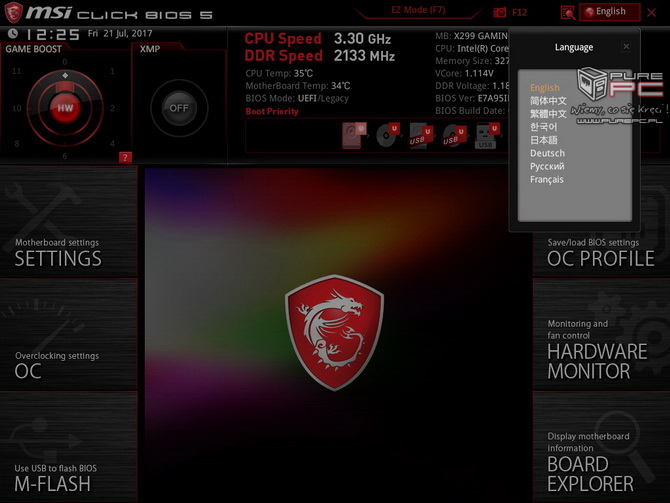This screenshot has height=503, width=670.
Task: Choose Deutsch in the Language list
Action: [547, 153]
